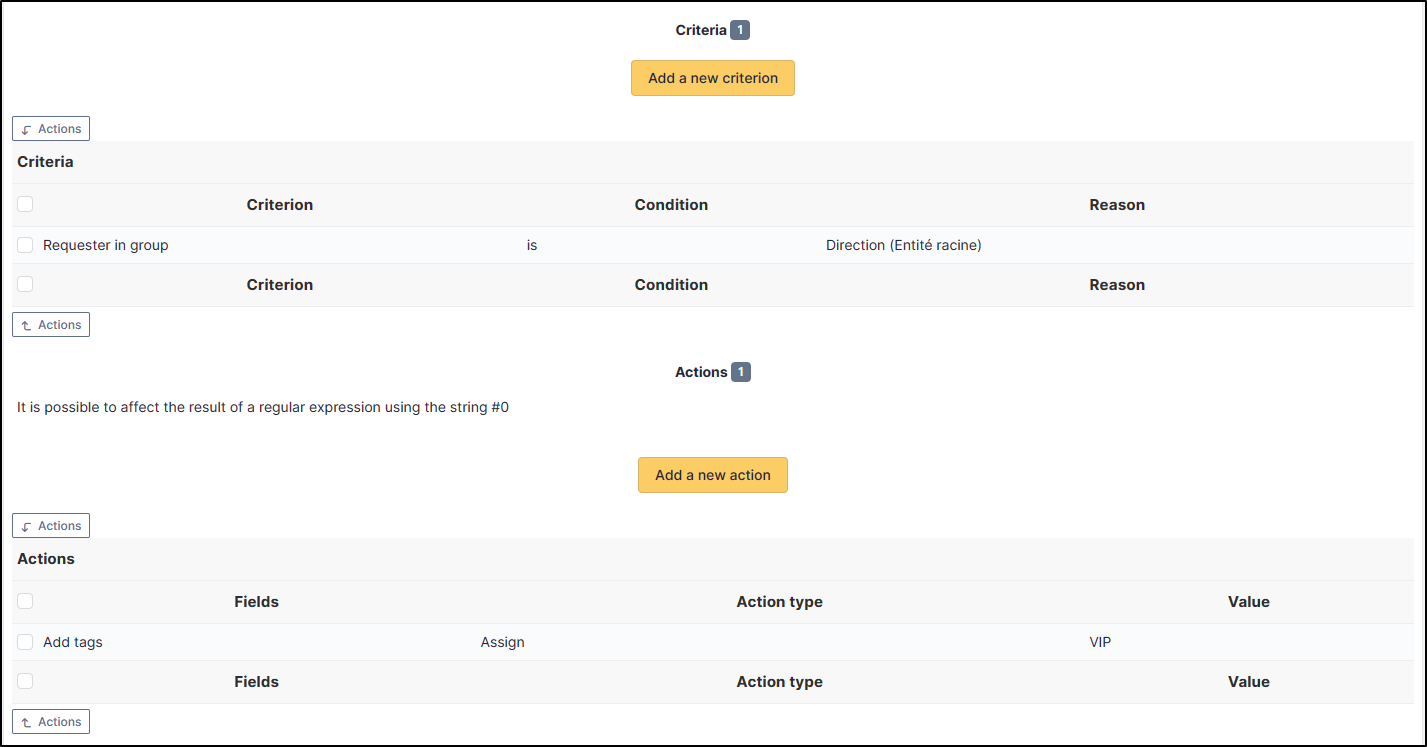Click the Add a new criterion button

(712, 78)
